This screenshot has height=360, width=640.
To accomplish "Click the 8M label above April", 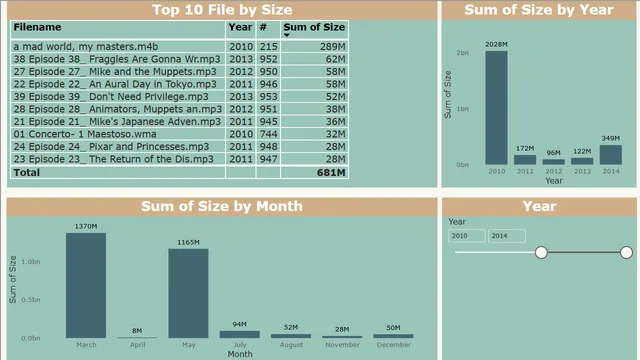I will coord(137,331).
